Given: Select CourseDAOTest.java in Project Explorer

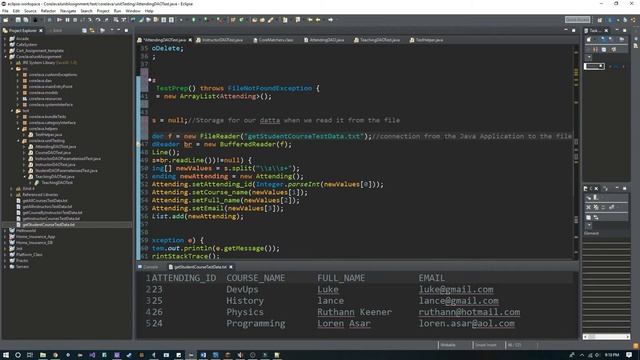Looking at the screenshot, I should (53, 153).
